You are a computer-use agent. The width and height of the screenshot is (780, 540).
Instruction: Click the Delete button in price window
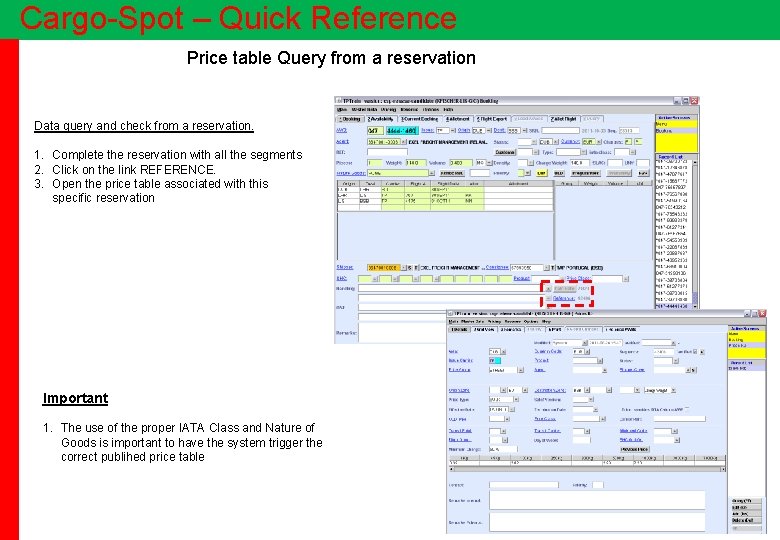coord(746,520)
